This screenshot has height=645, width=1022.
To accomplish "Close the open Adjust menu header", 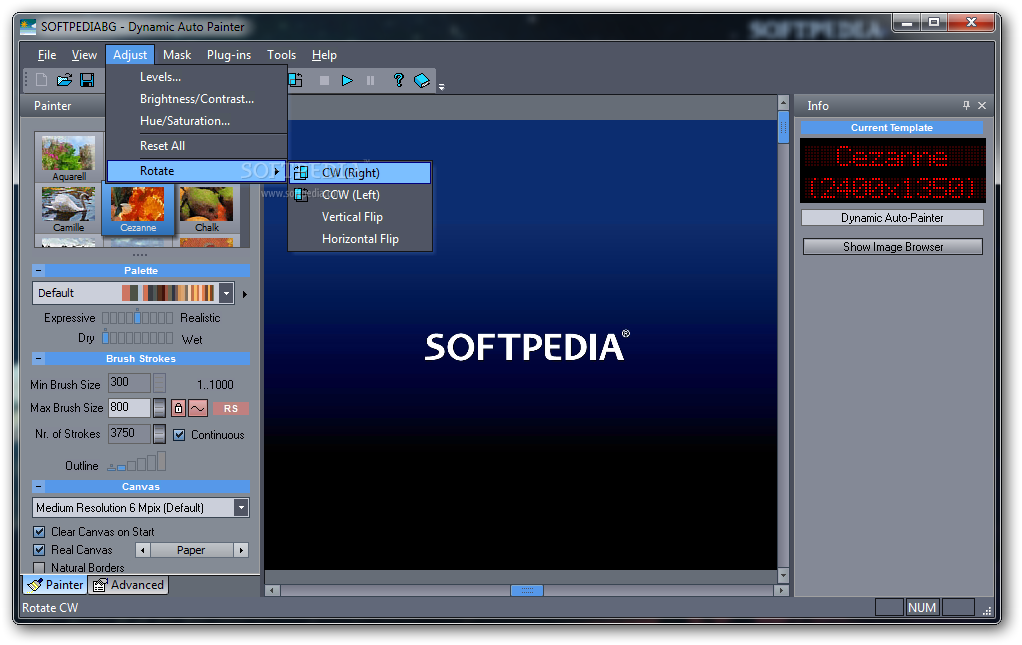I will tap(130, 55).
